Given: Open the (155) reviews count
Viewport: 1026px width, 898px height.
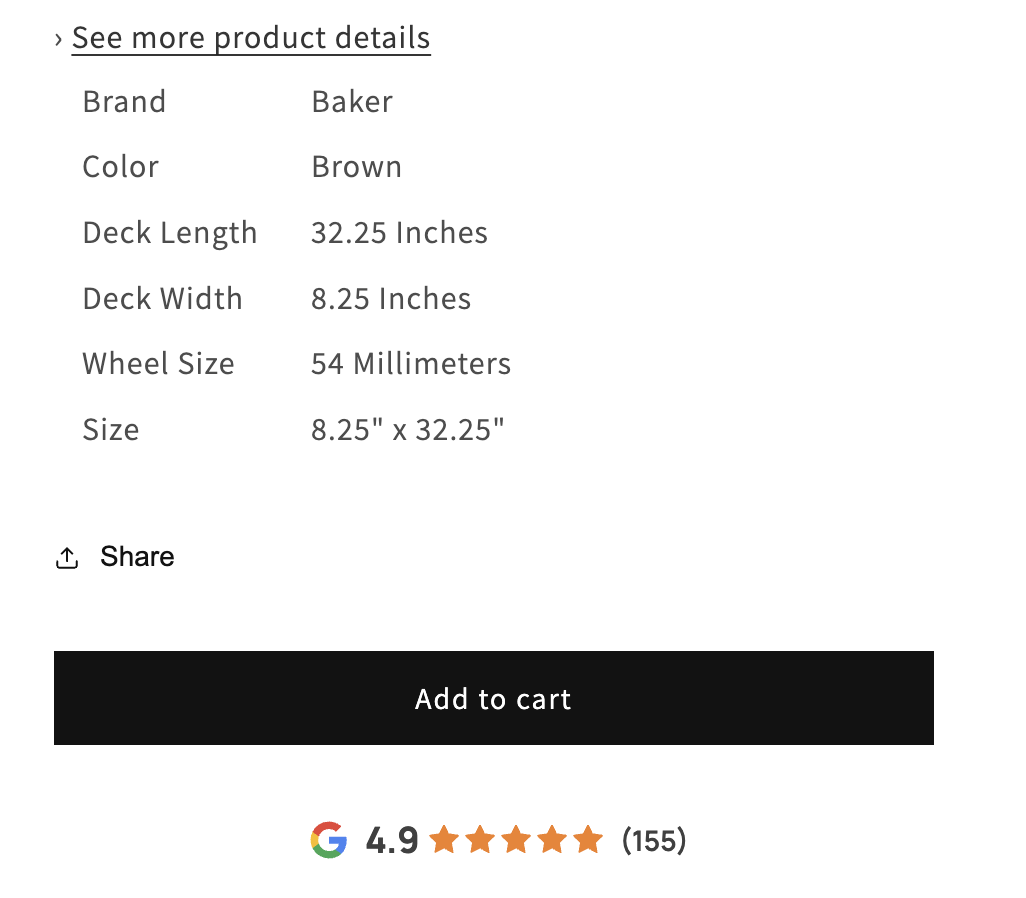Looking at the screenshot, I should tap(654, 840).
